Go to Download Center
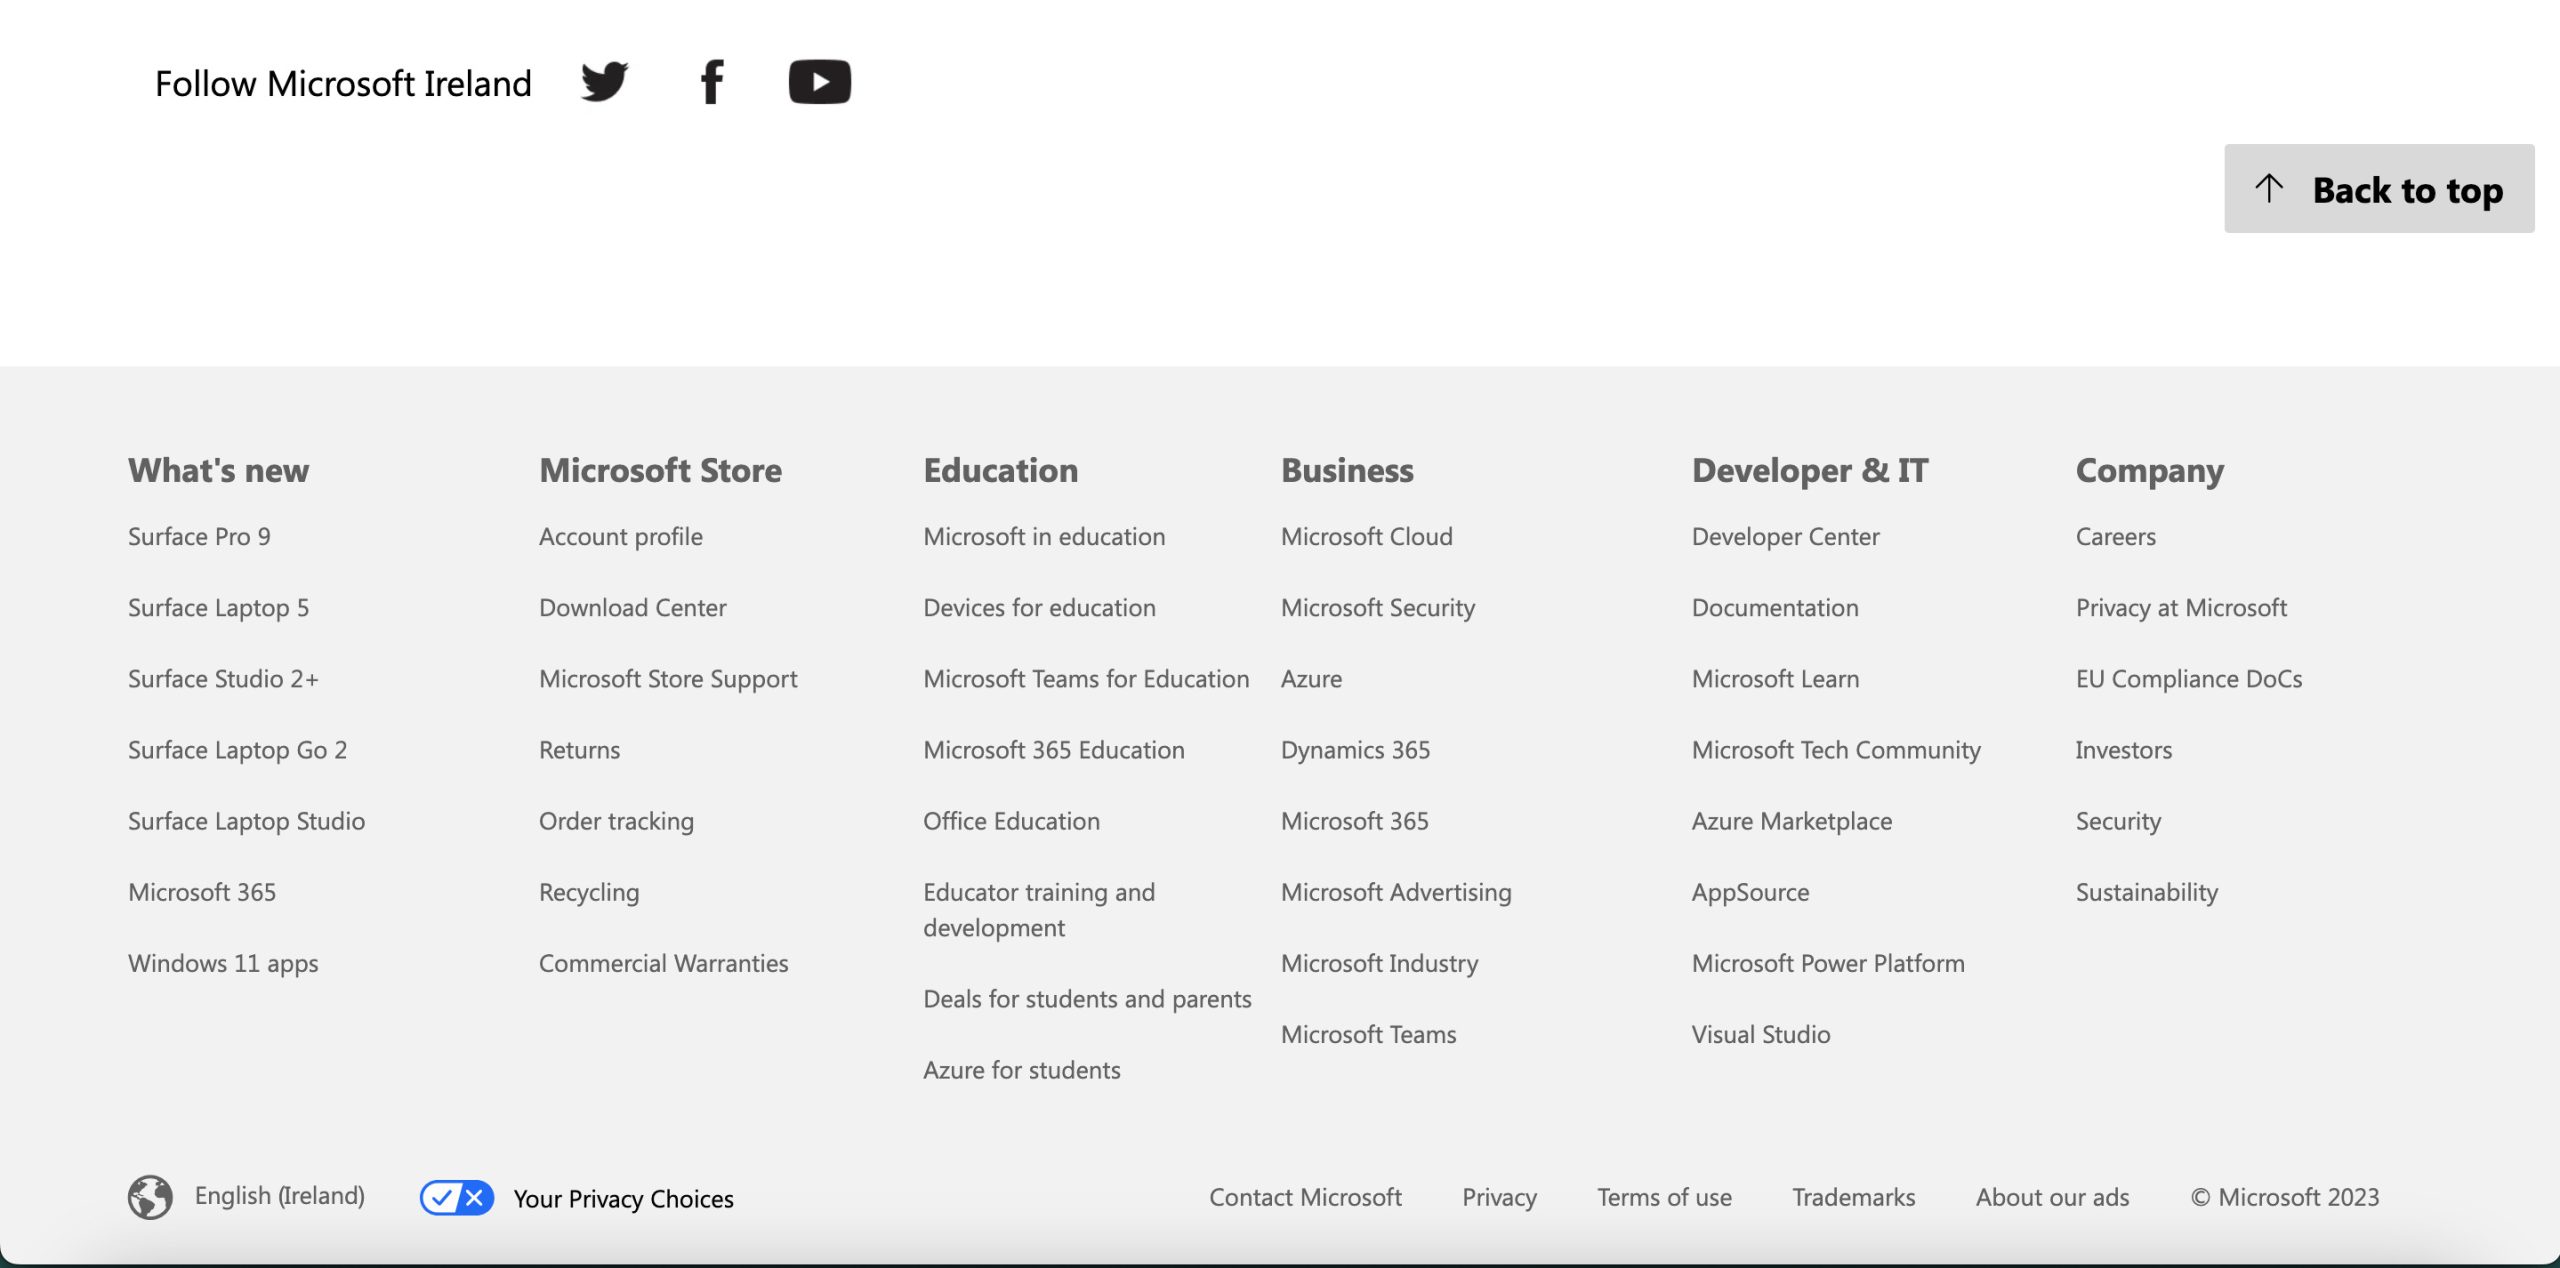 click(632, 608)
